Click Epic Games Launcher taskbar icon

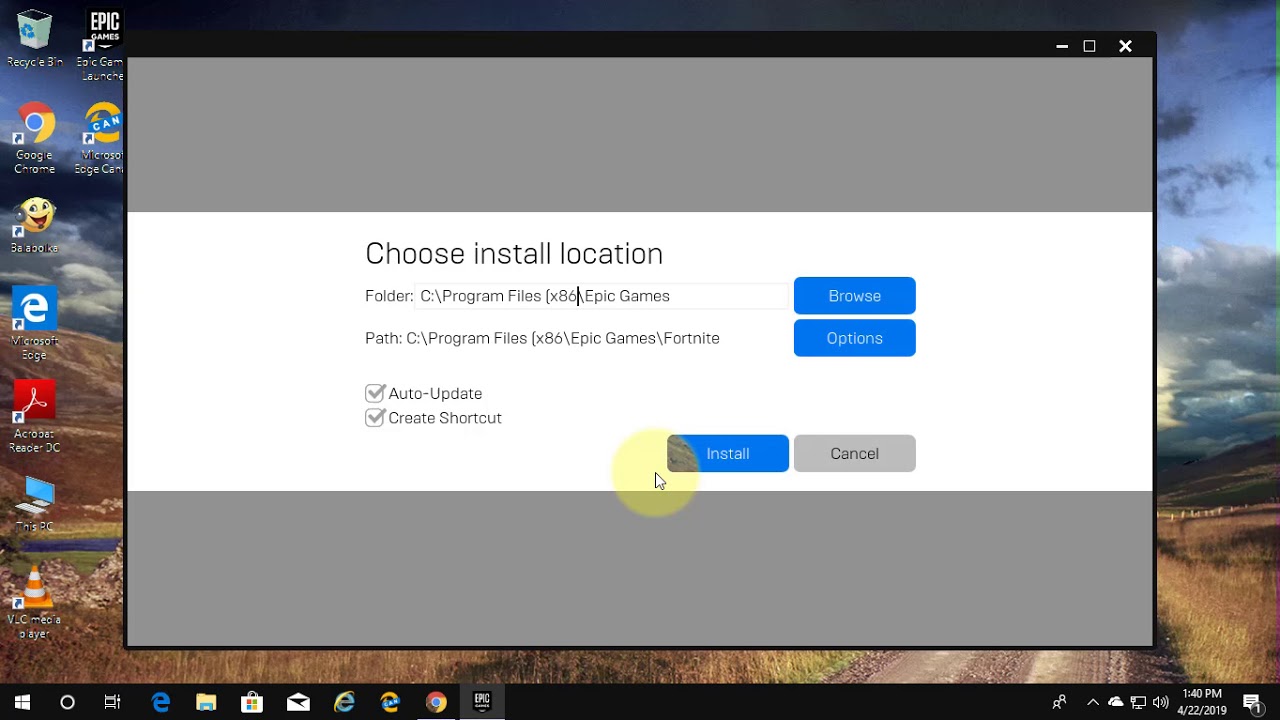click(x=482, y=702)
